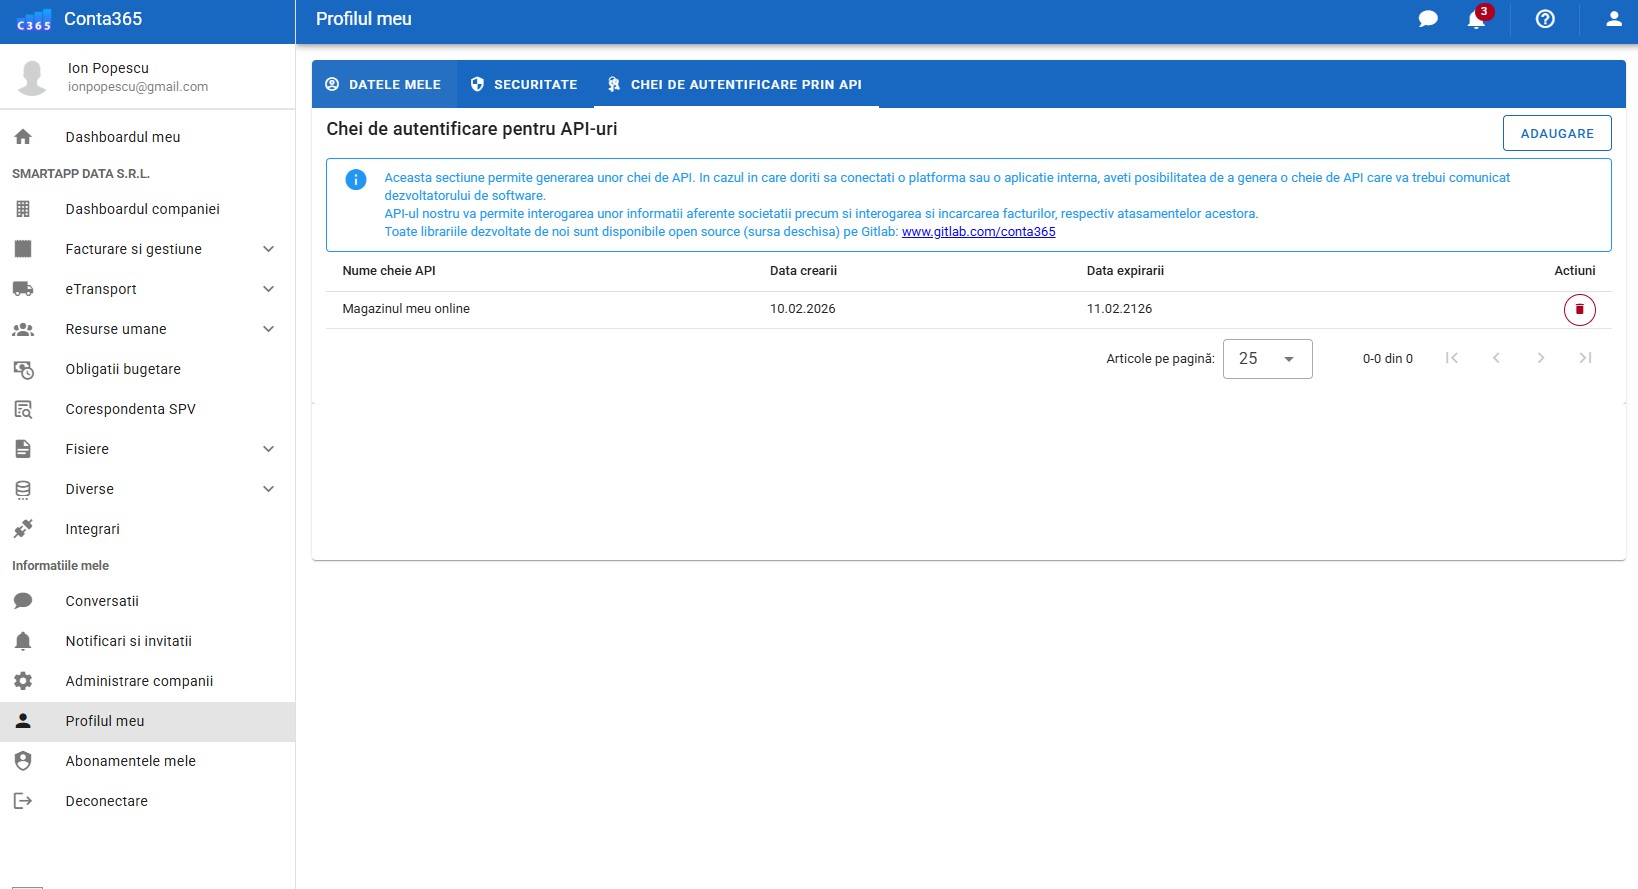Open the chat messages icon in header

(x=1428, y=19)
